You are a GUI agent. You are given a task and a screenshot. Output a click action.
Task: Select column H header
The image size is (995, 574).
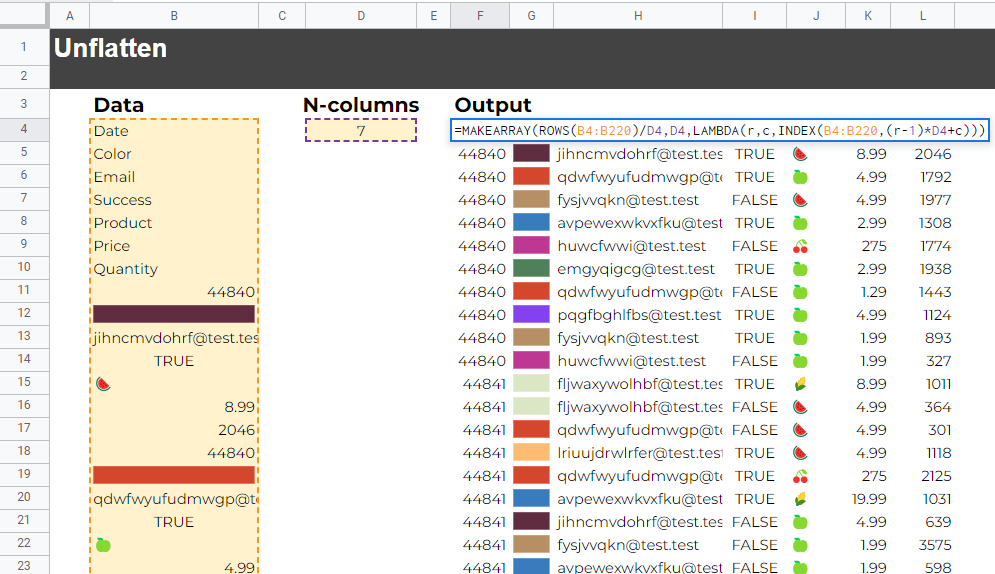pyautogui.click(x=638, y=16)
